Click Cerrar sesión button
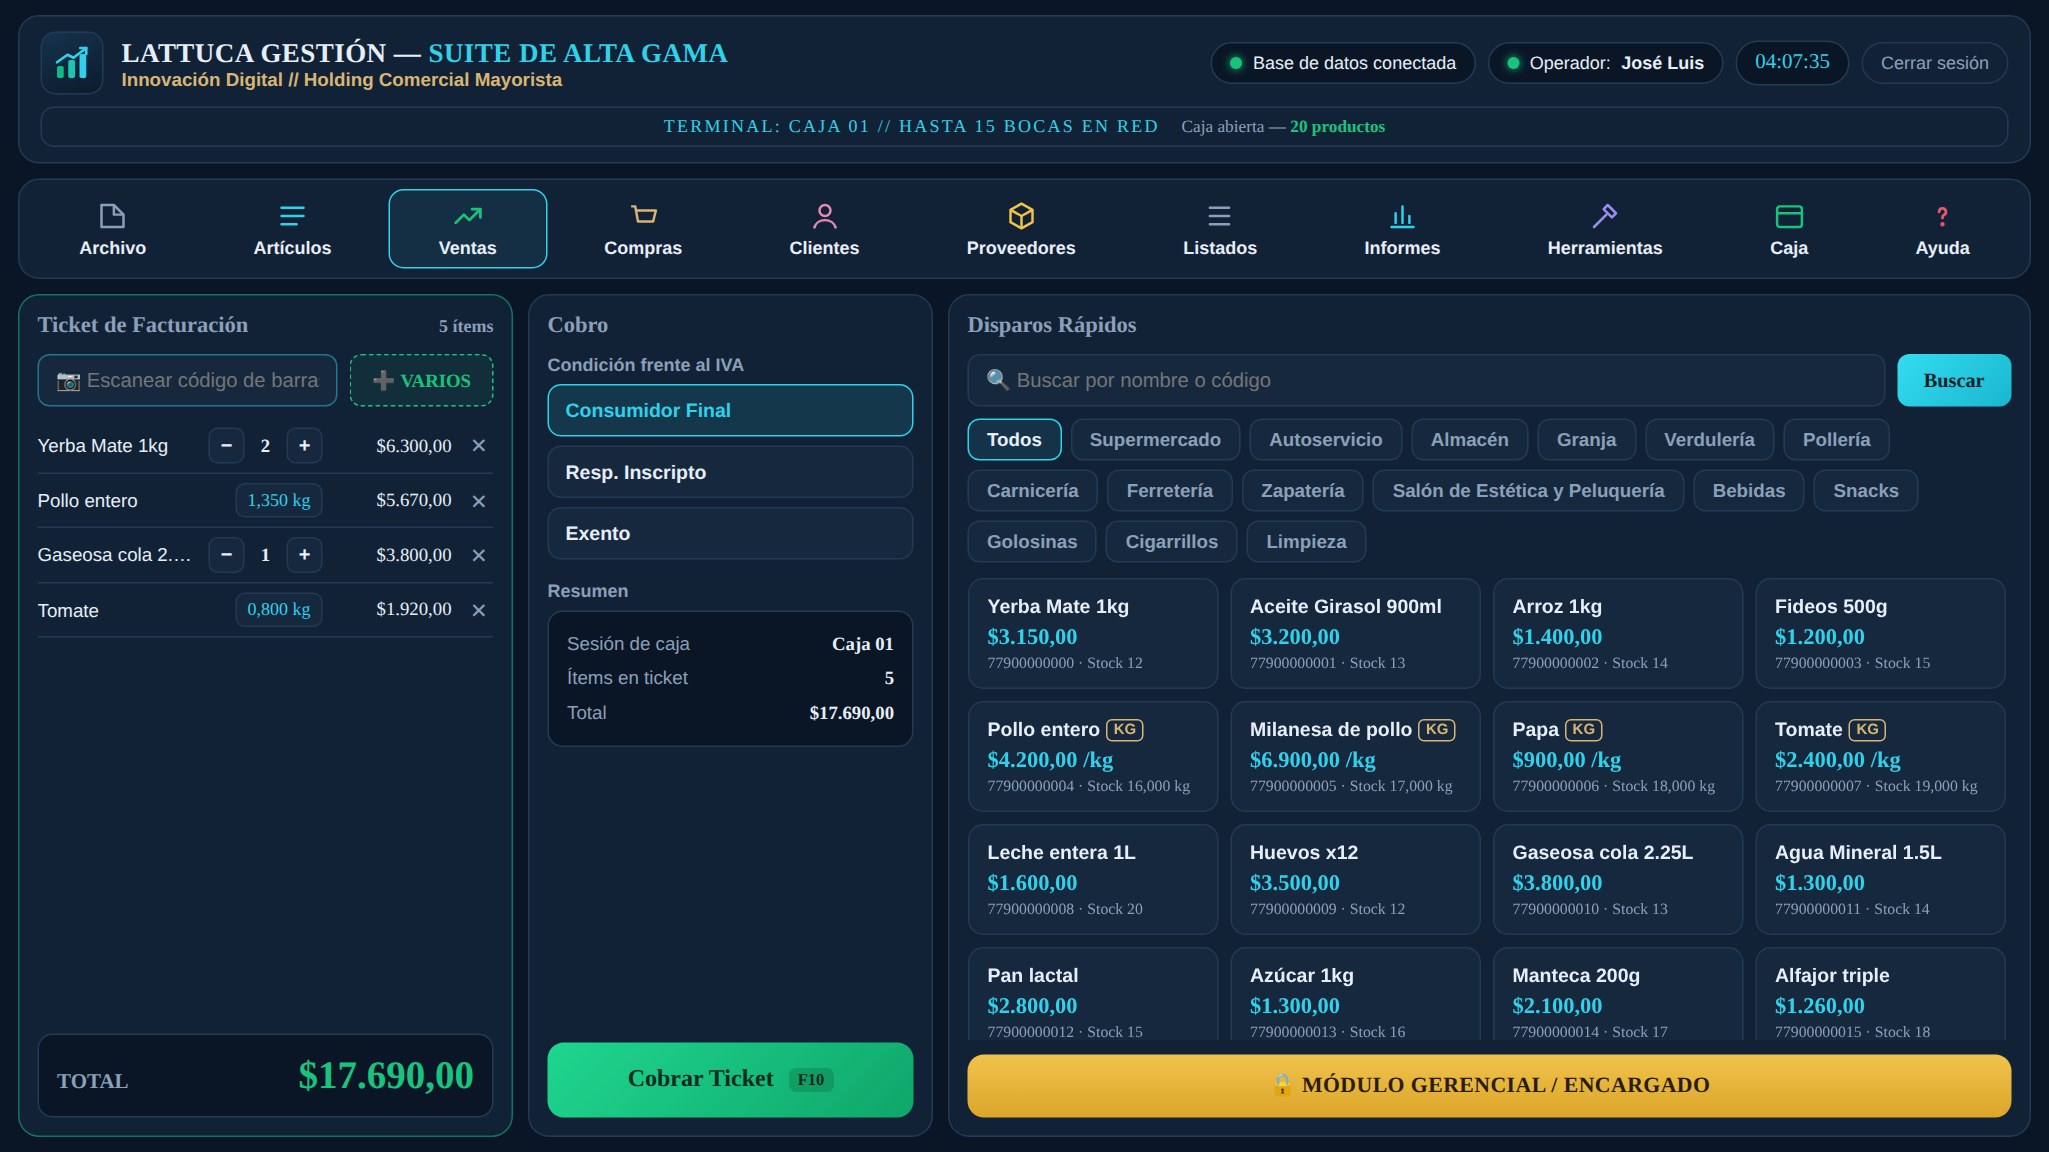Image resolution: width=2049 pixels, height=1152 pixels. (1934, 63)
